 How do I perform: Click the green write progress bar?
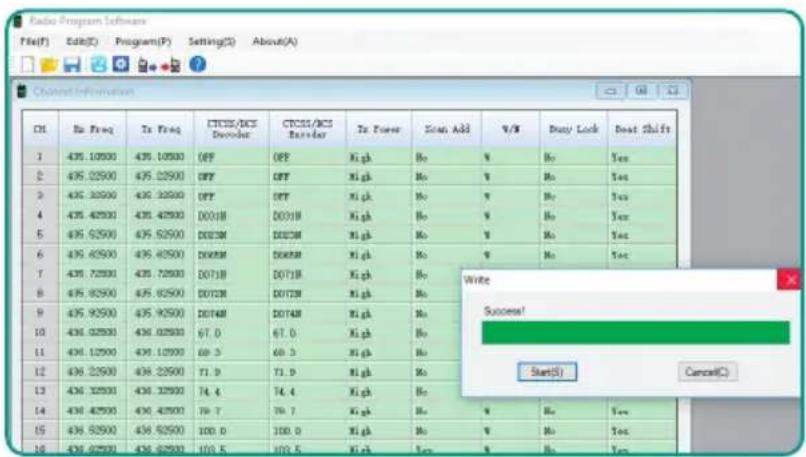635,333
